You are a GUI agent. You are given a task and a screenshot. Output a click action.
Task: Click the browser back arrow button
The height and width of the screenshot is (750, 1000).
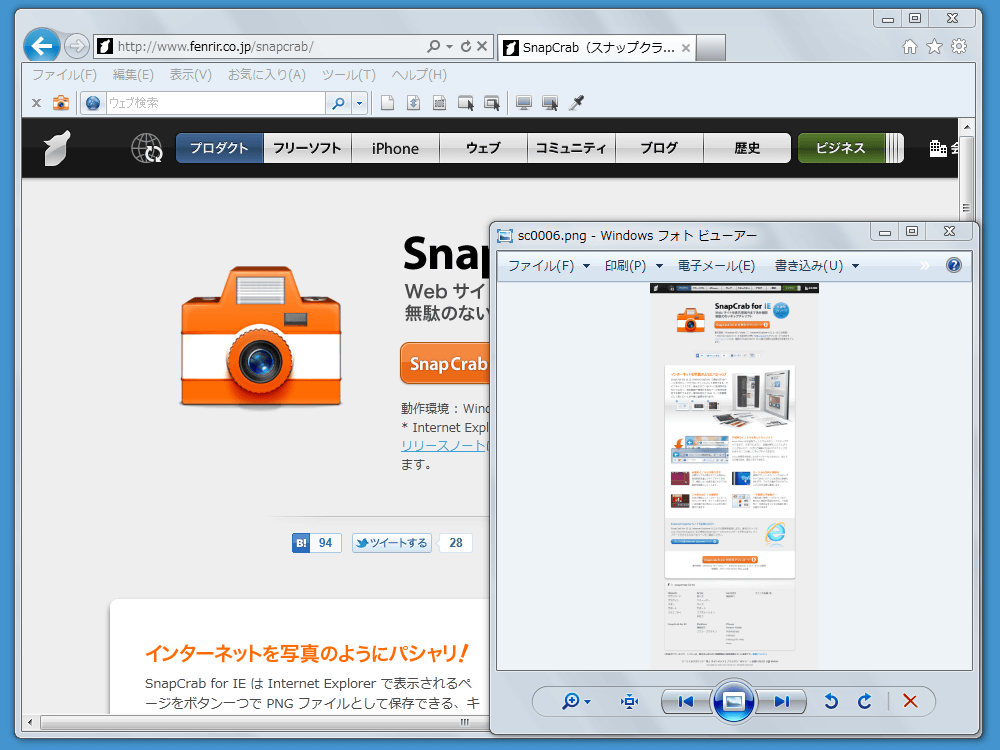[x=42, y=46]
